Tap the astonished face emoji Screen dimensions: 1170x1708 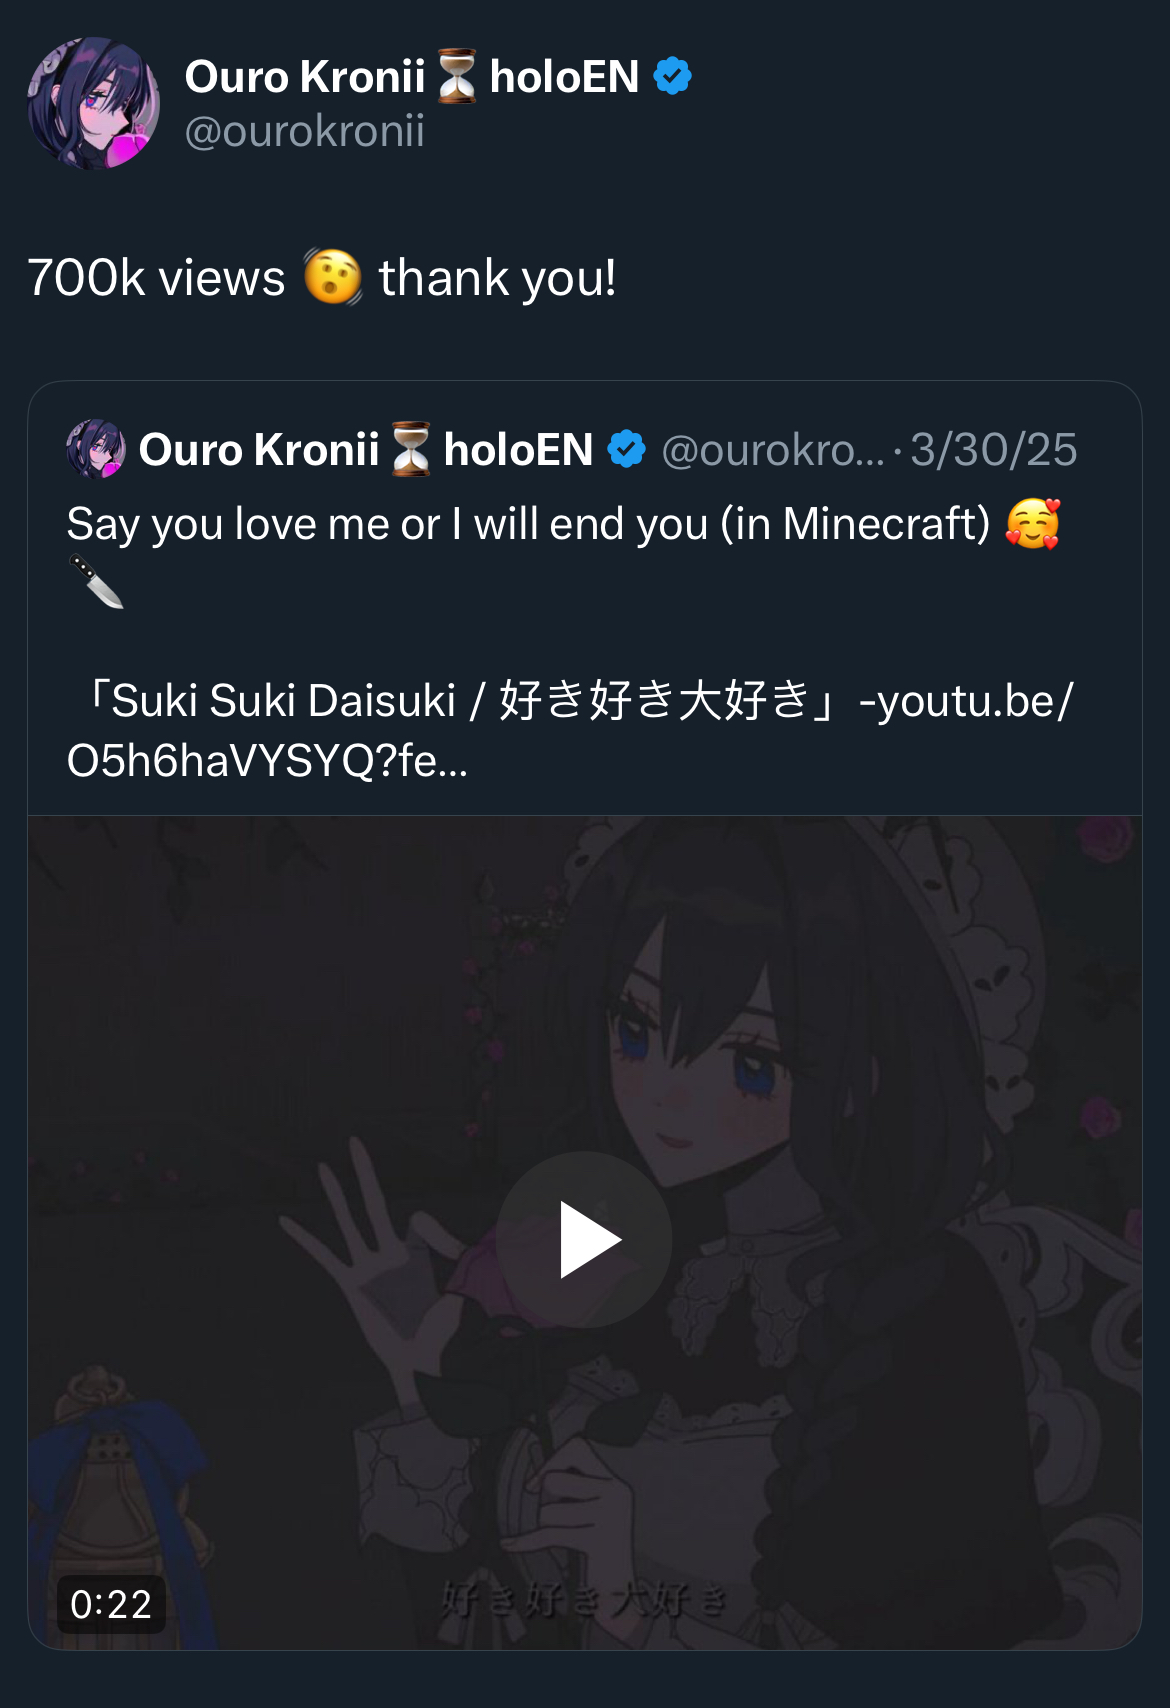(x=332, y=277)
